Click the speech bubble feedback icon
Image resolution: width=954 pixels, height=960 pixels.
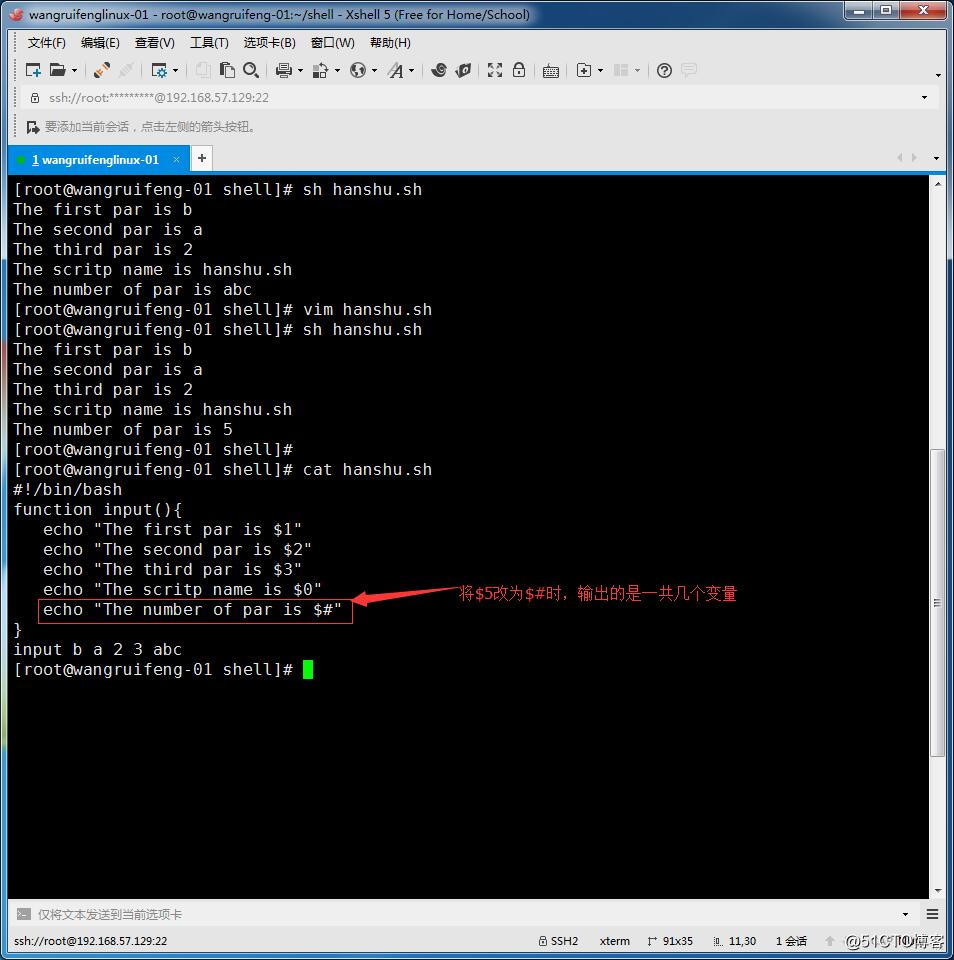coord(689,70)
